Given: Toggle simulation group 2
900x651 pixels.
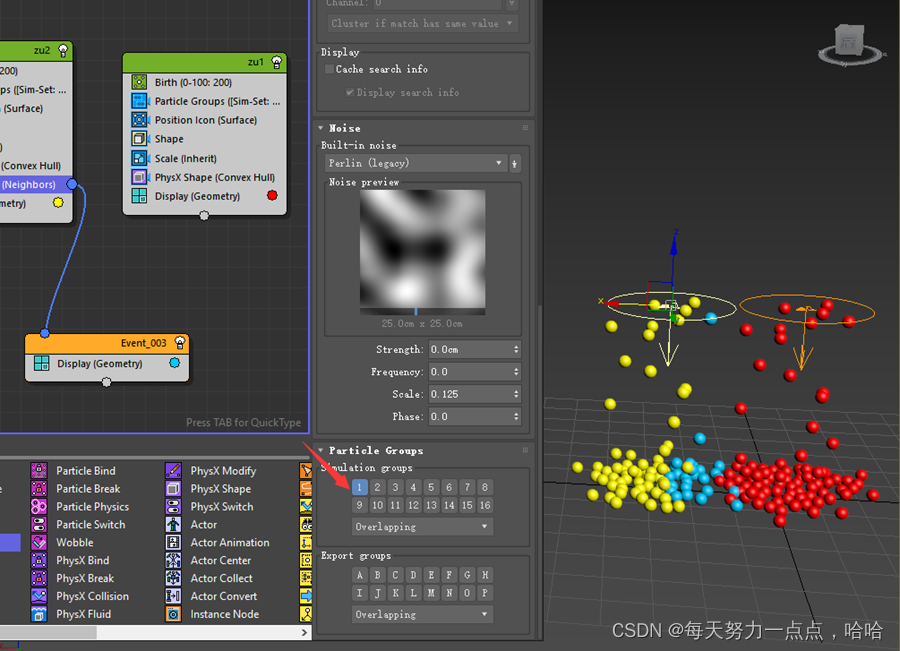Looking at the screenshot, I should [377, 487].
